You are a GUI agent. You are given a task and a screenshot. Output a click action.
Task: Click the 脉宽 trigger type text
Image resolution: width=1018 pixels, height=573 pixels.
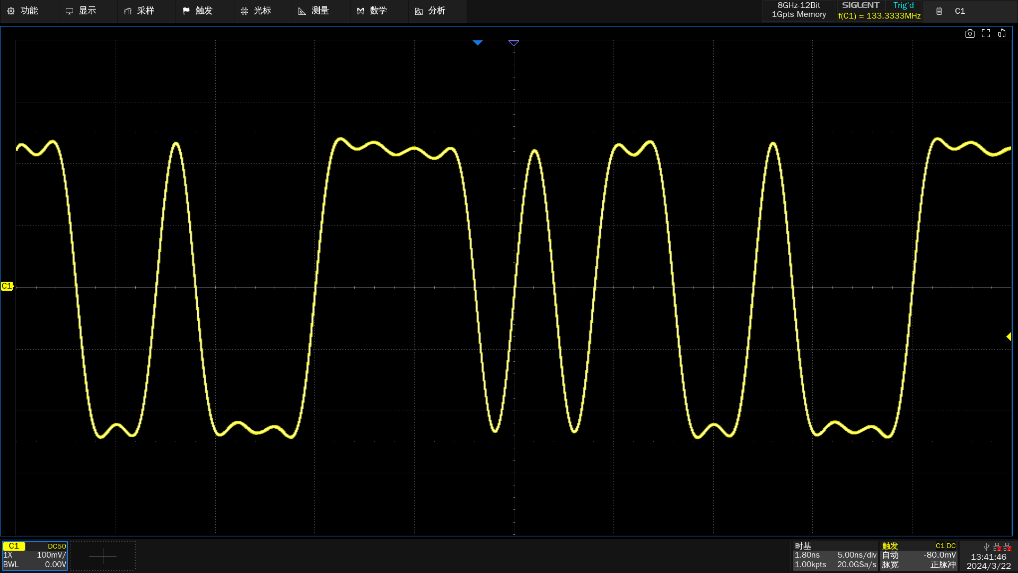890,565
